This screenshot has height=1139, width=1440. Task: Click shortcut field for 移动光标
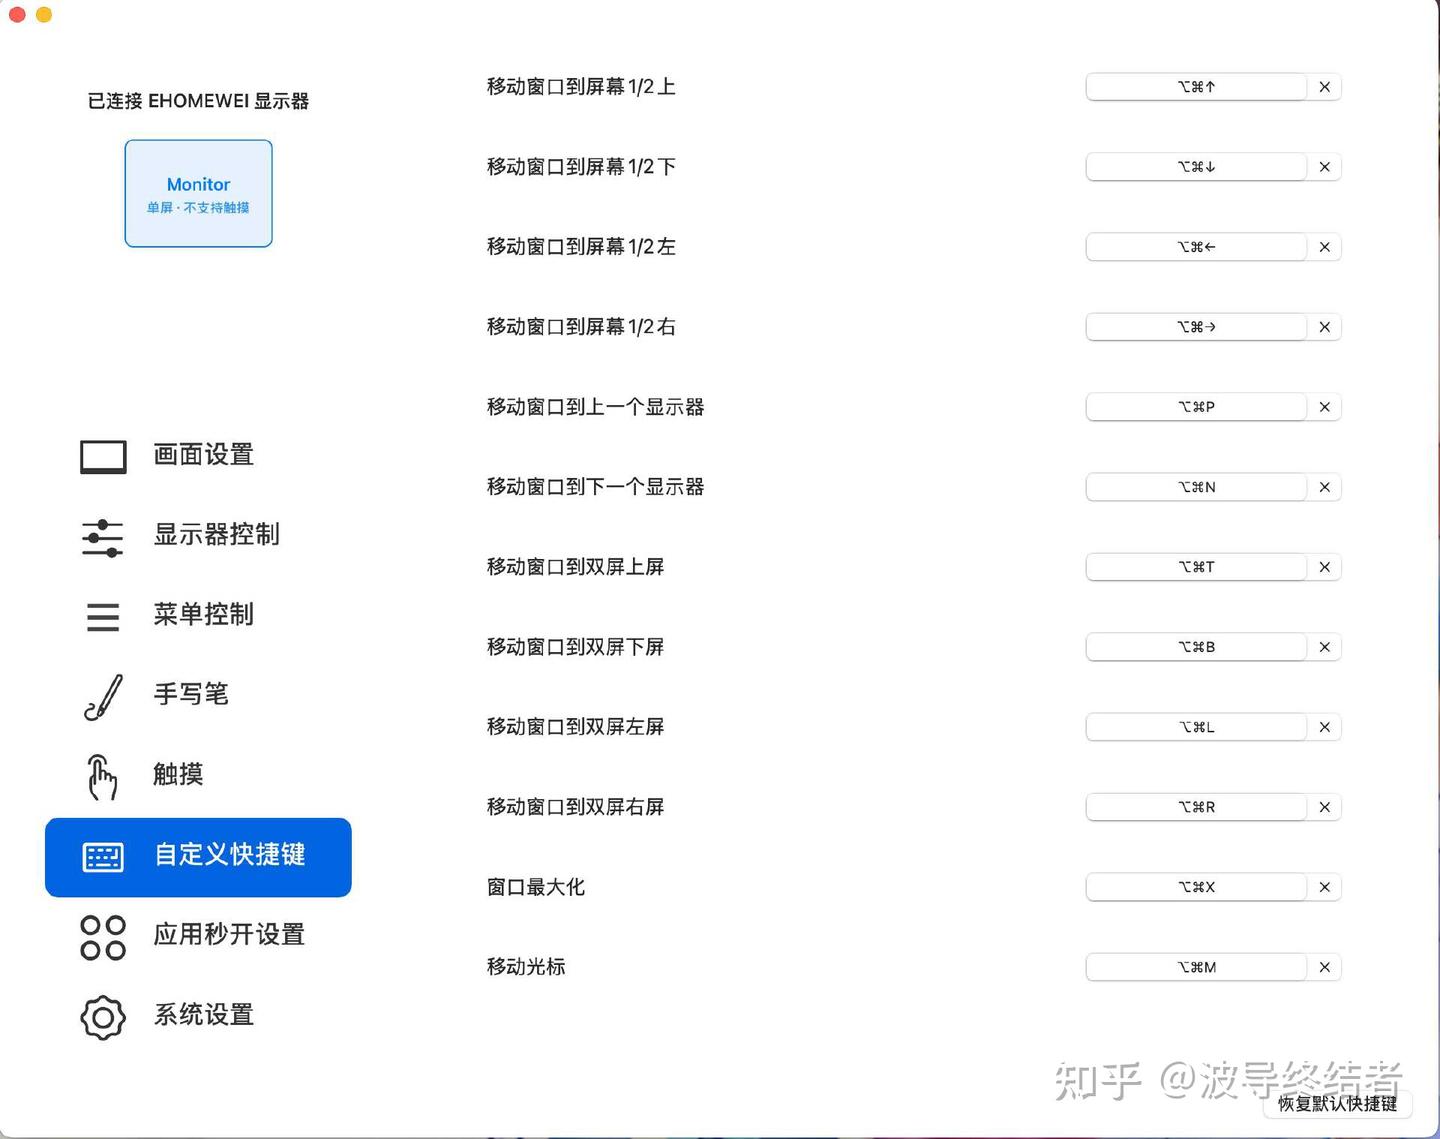(1197, 967)
